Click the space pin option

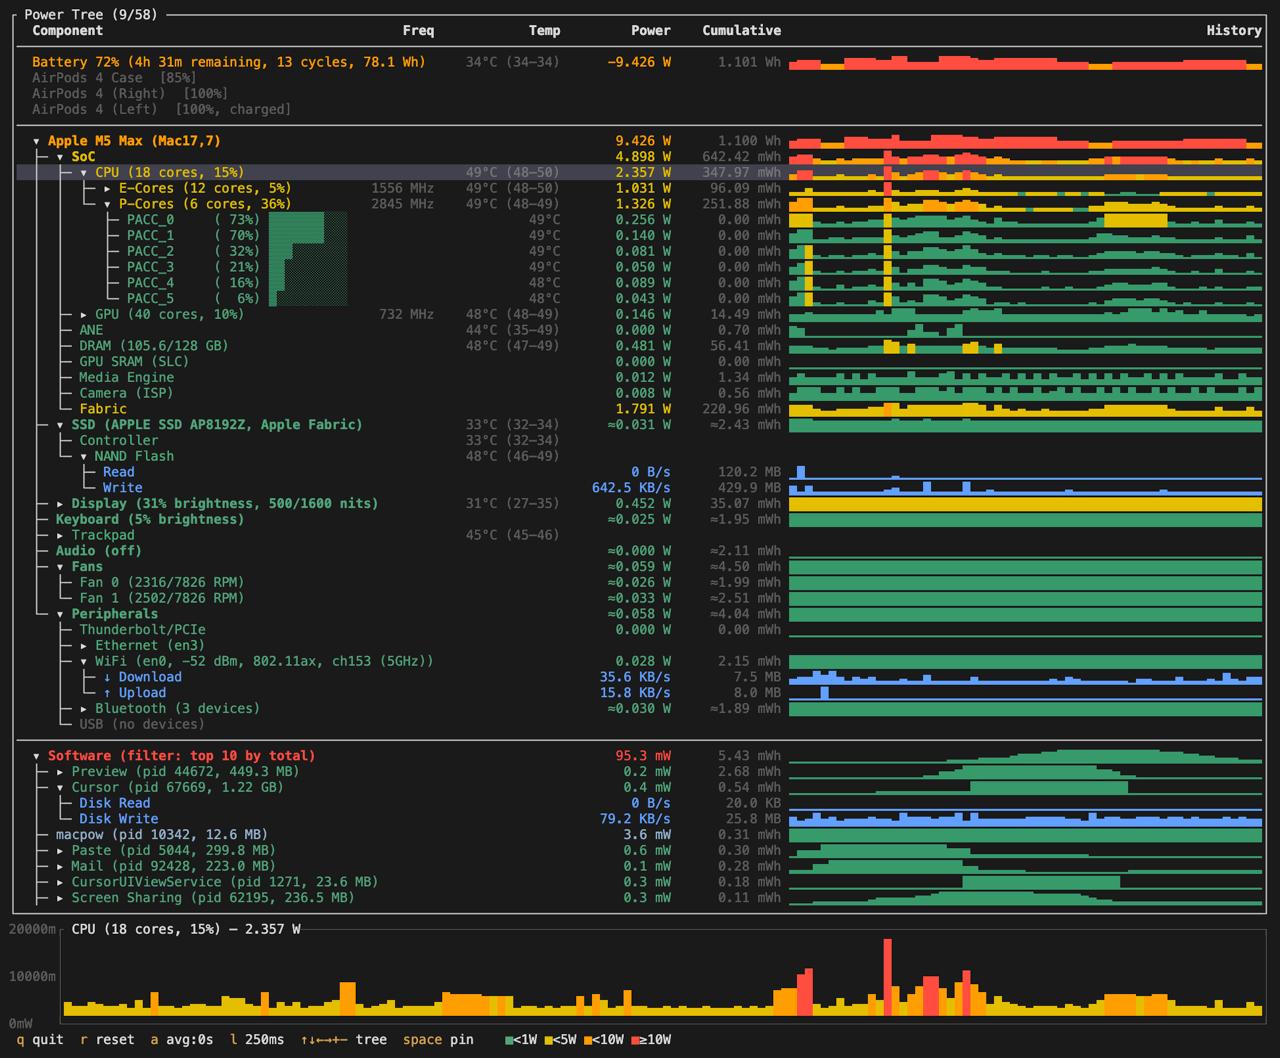(438, 1040)
